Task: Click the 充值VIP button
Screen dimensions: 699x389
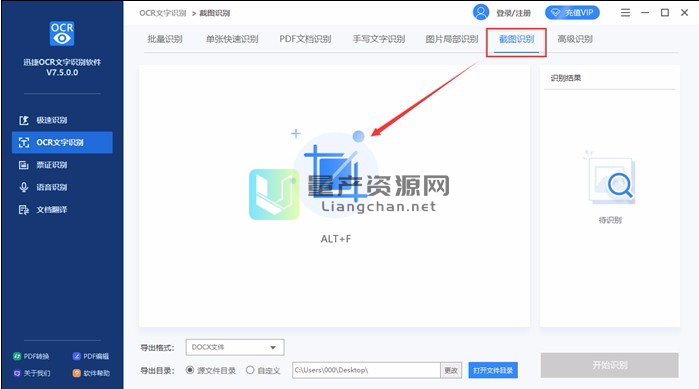Action: [572, 13]
